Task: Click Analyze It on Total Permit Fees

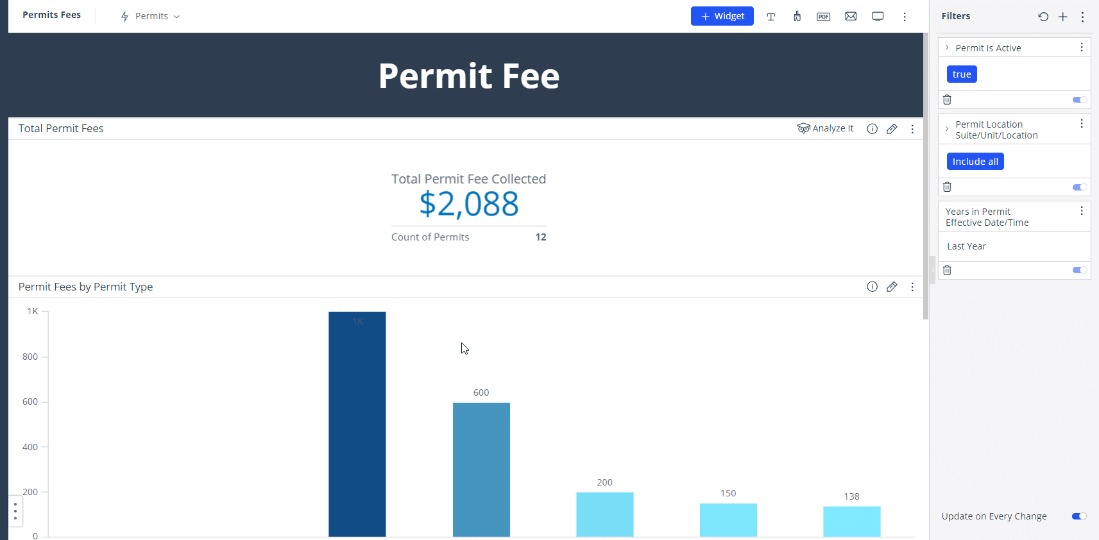Action: click(x=825, y=129)
